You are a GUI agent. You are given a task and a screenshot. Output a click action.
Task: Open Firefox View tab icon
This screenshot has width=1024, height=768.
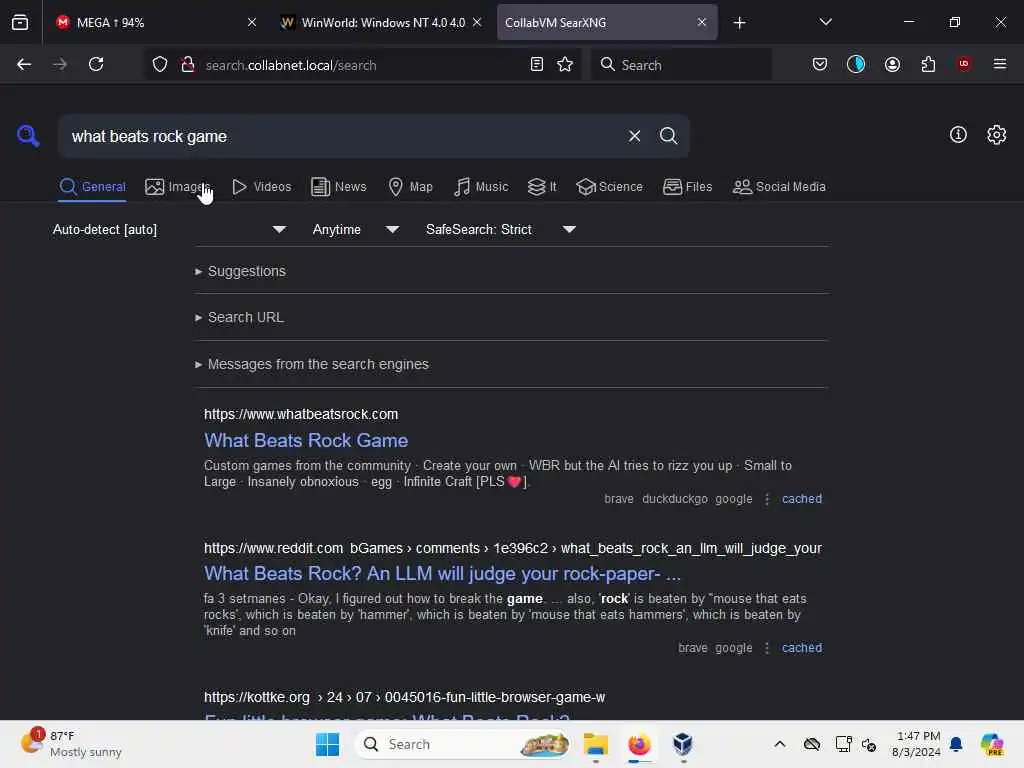tap(20, 22)
